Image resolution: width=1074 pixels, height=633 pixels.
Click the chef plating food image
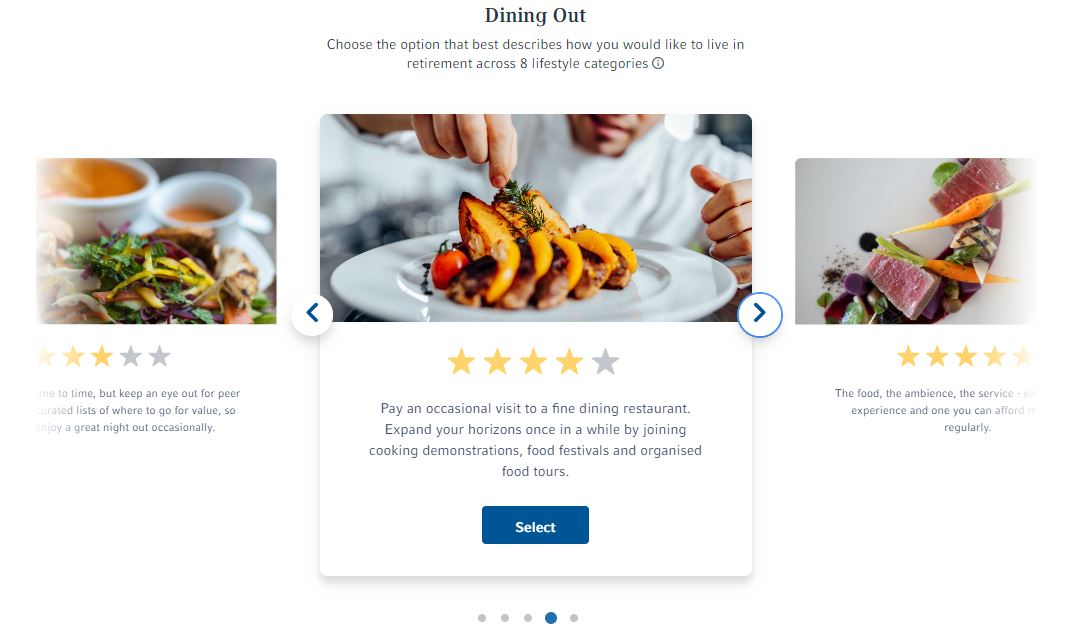pyautogui.click(x=535, y=217)
